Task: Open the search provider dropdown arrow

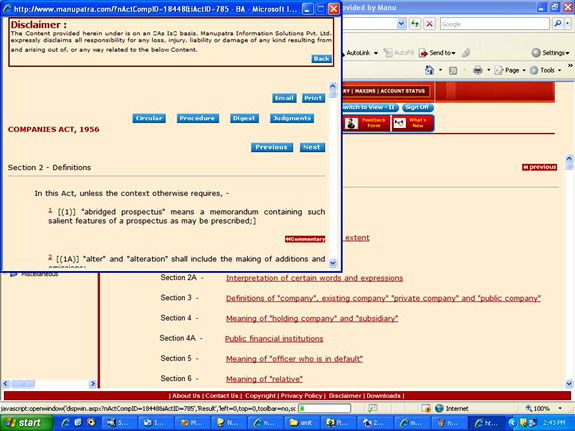Action: point(568,24)
